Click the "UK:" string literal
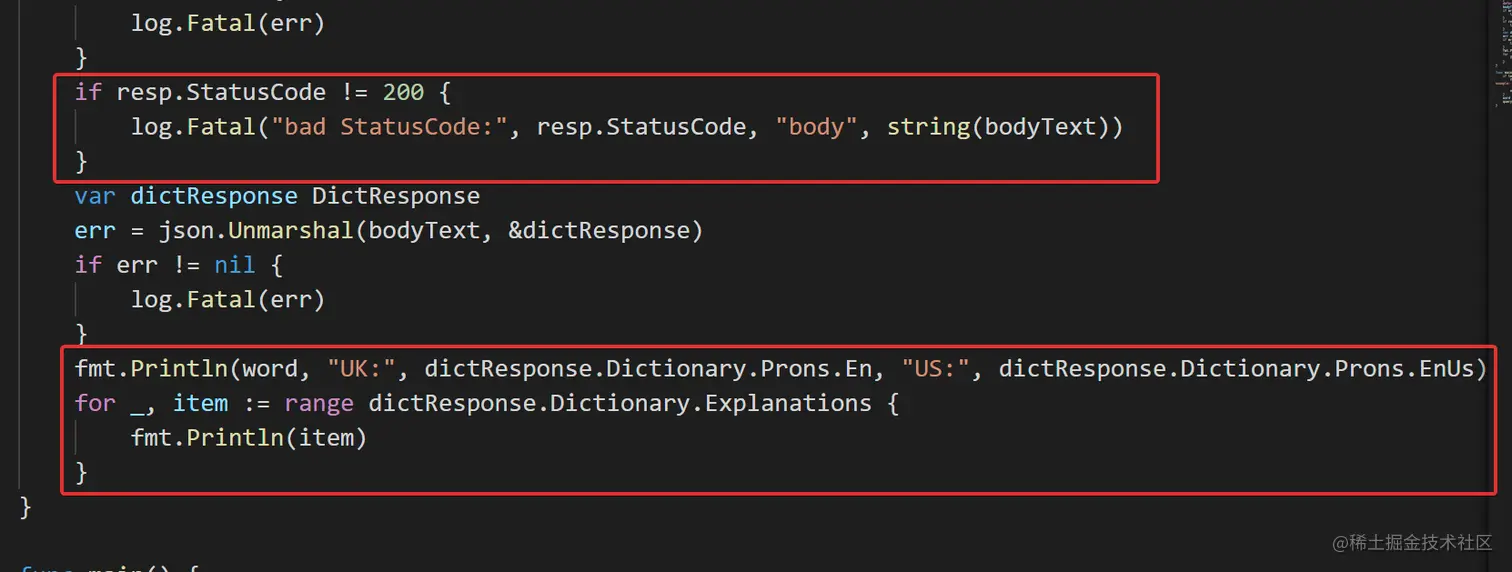Image resolution: width=1512 pixels, height=572 pixels. pyautogui.click(x=361, y=369)
